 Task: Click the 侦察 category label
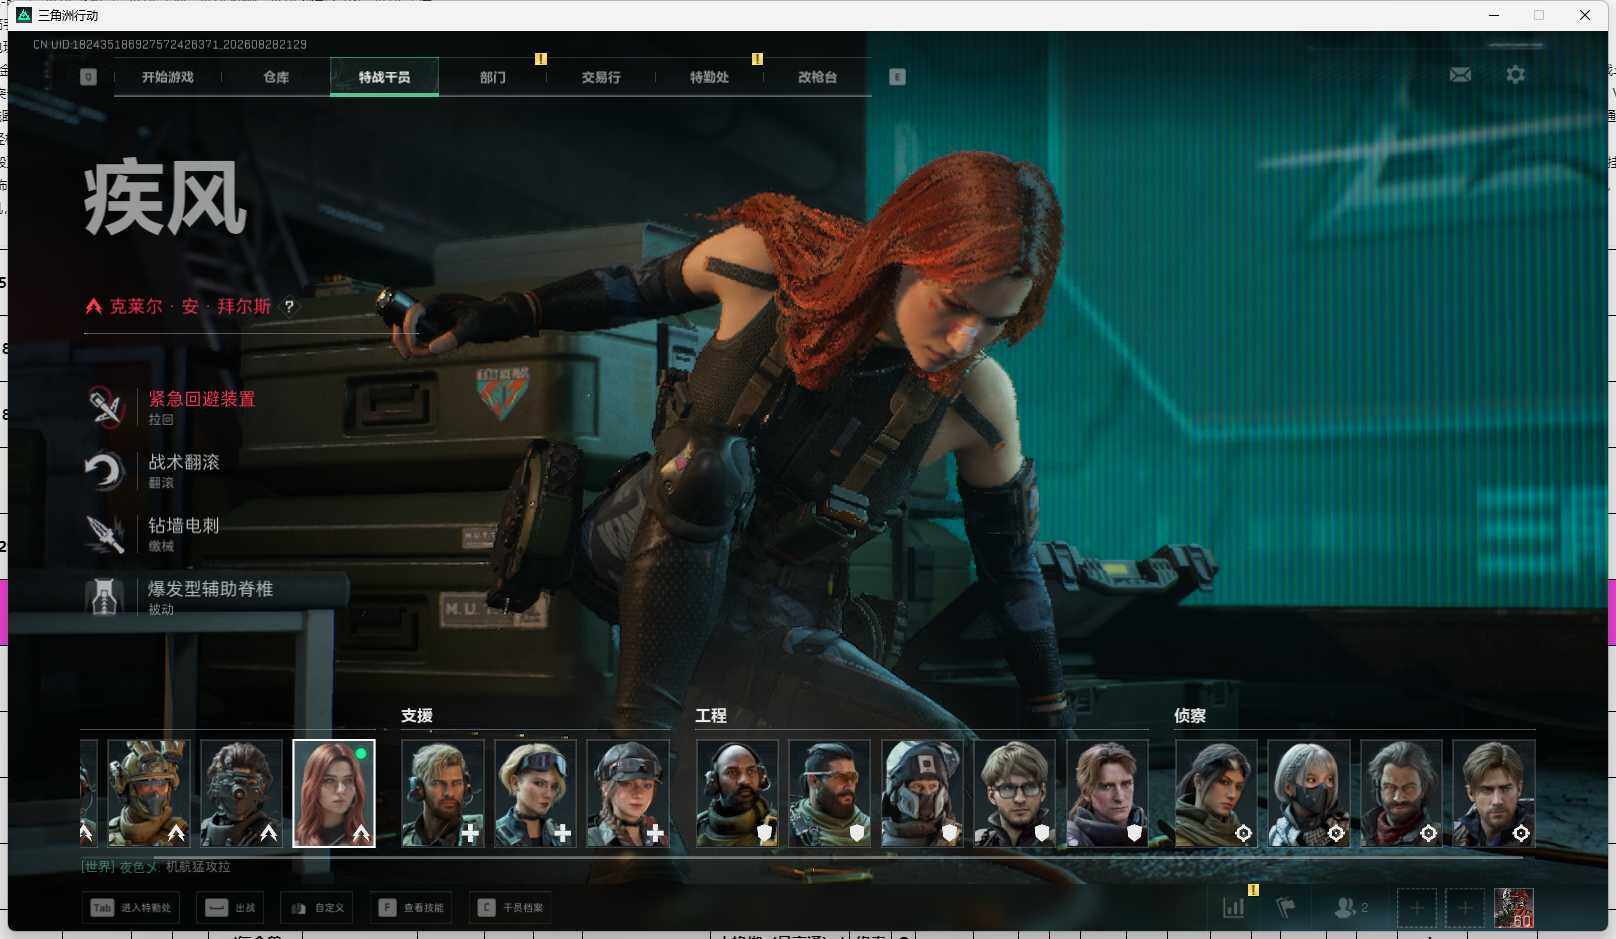click(x=1190, y=716)
